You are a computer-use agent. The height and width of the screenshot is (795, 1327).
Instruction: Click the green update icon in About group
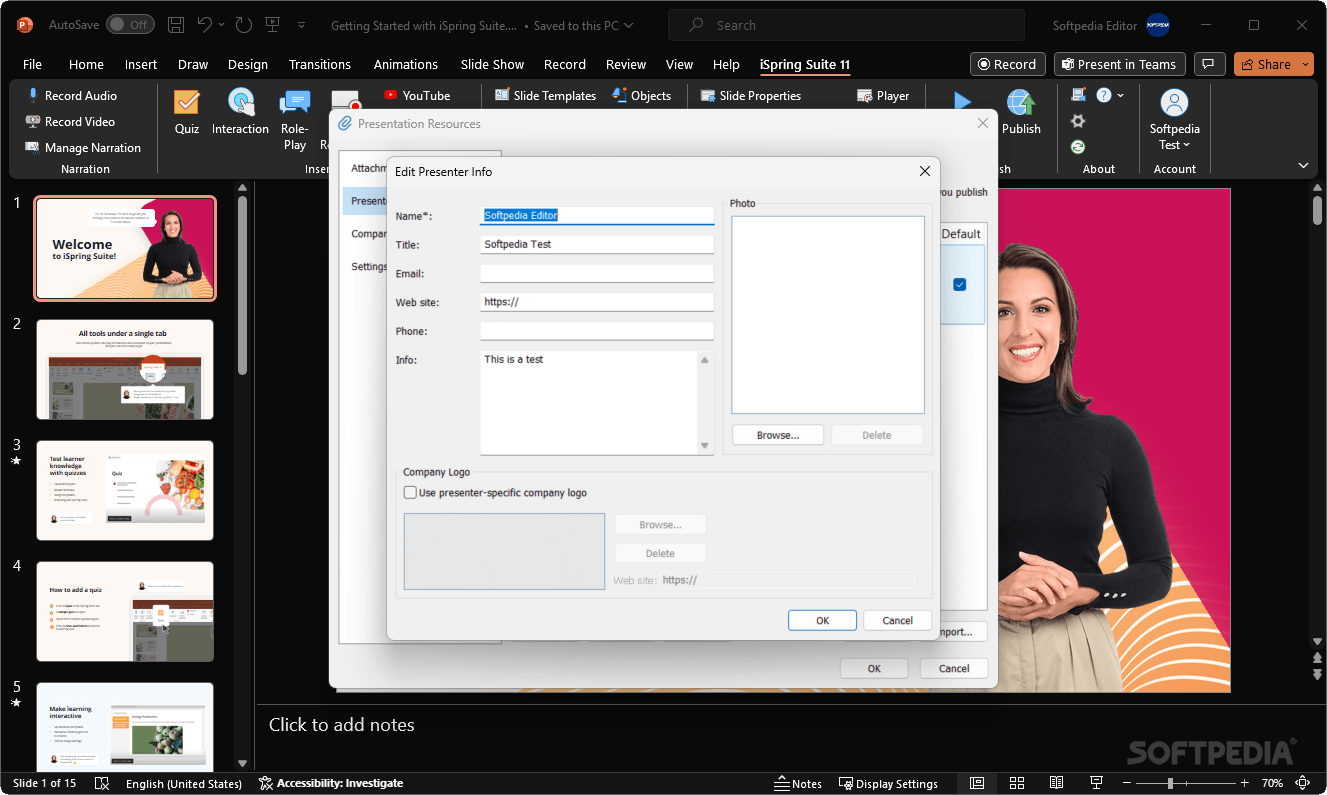(x=1078, y=147)
